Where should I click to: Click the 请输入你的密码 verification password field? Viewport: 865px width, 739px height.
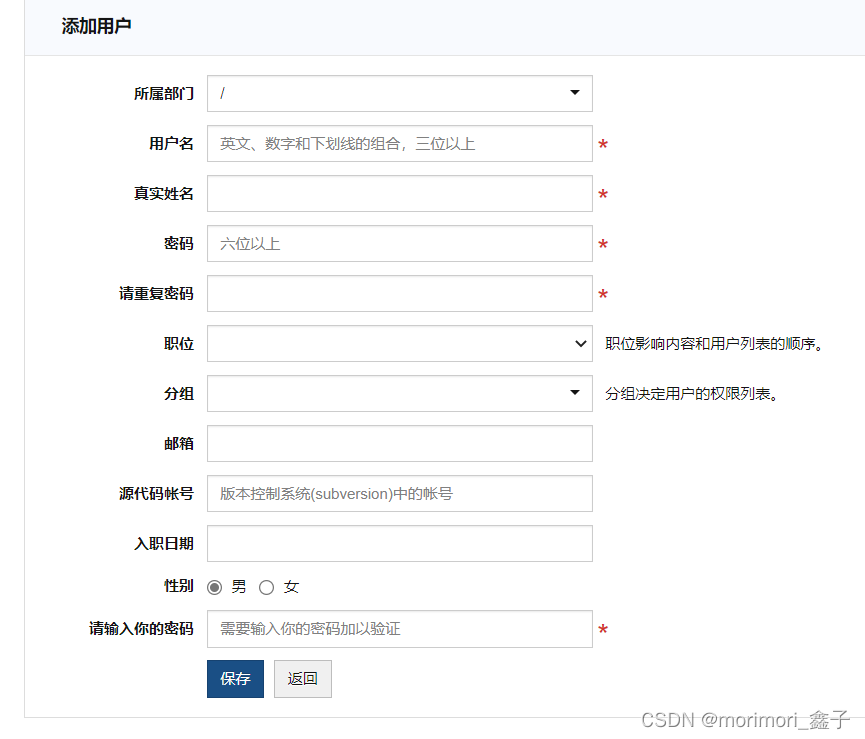(x=399, y=629)
